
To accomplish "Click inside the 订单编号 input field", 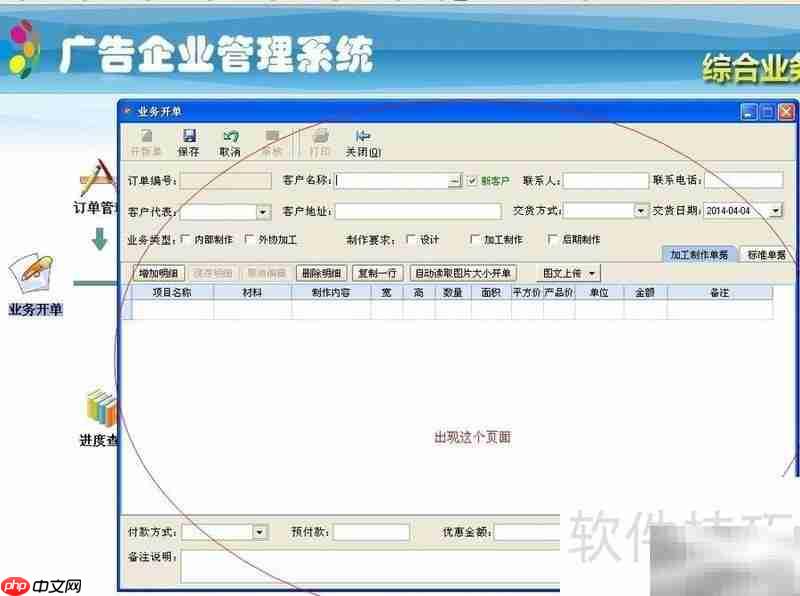I will point(227,180).
